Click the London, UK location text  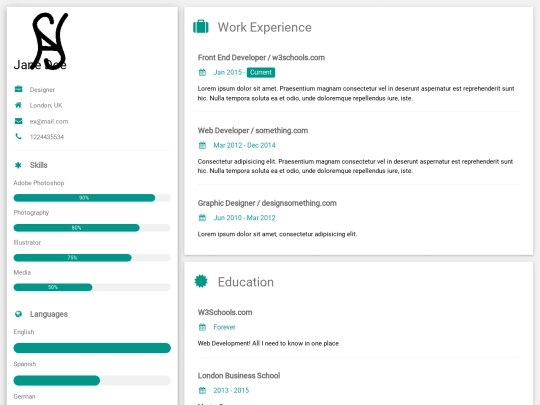46,105
